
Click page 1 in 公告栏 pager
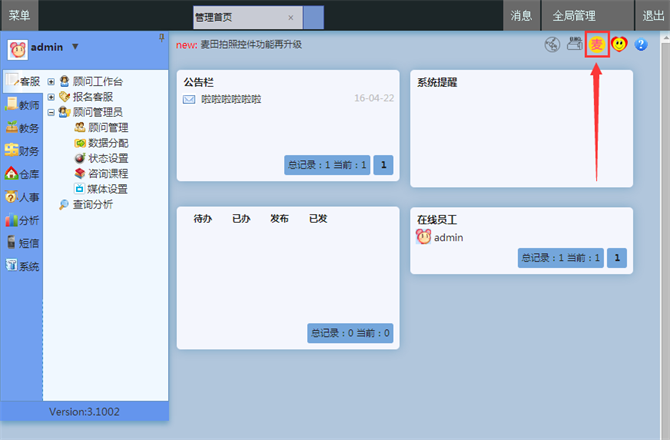(x=383, y=165)
